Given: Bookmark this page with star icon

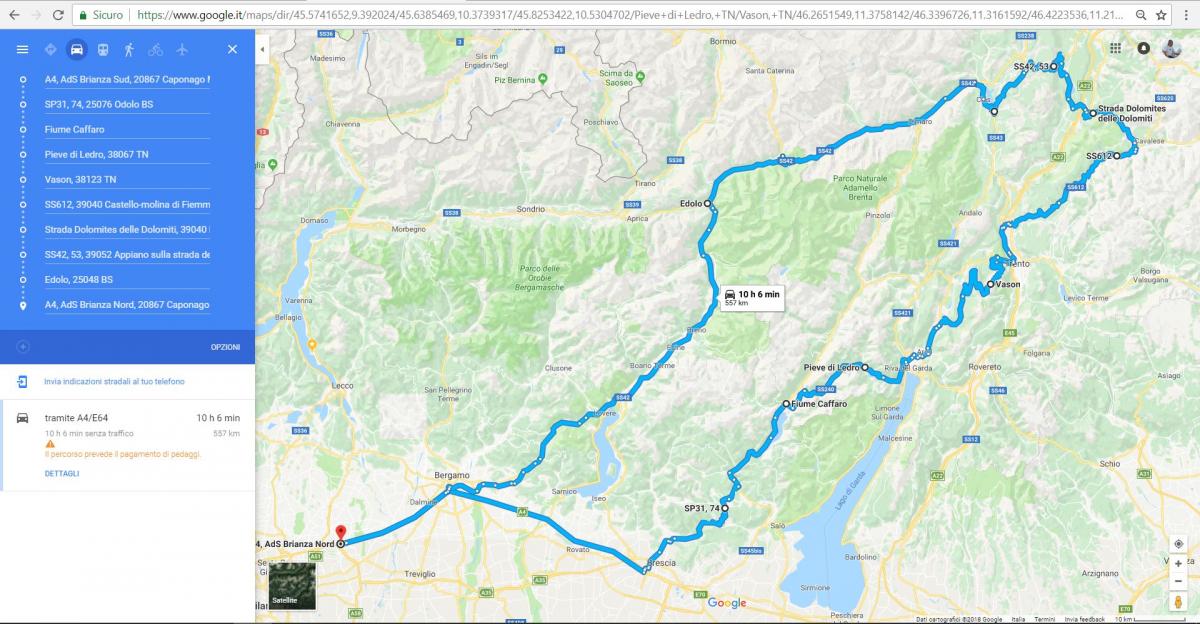Looking at the screenshot, I should pos(1161,15).
